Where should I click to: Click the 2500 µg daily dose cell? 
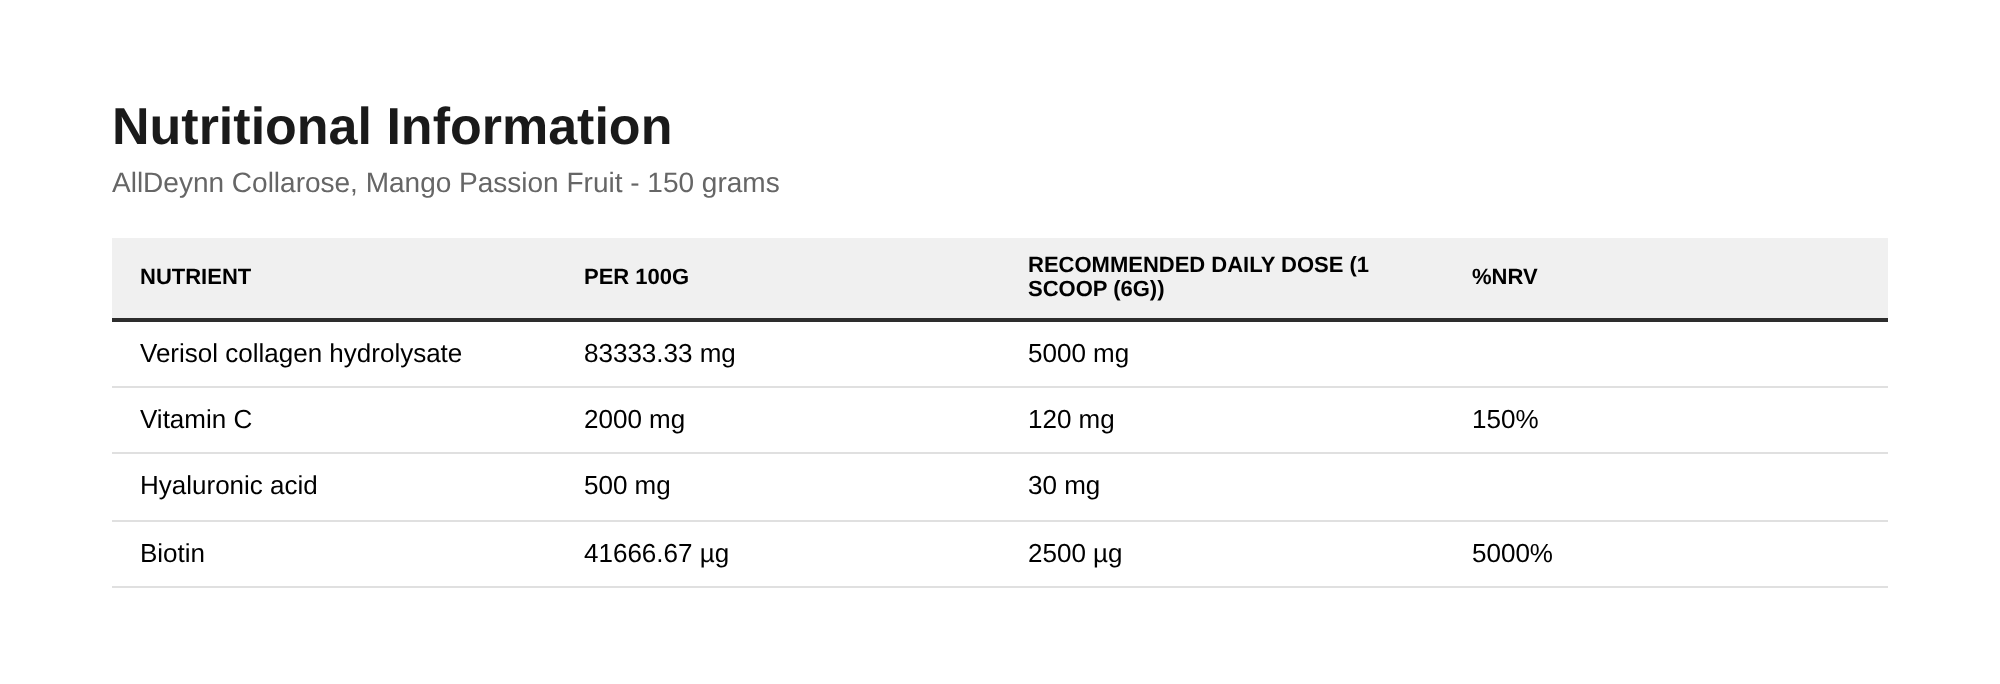(x=1075, y=554)
